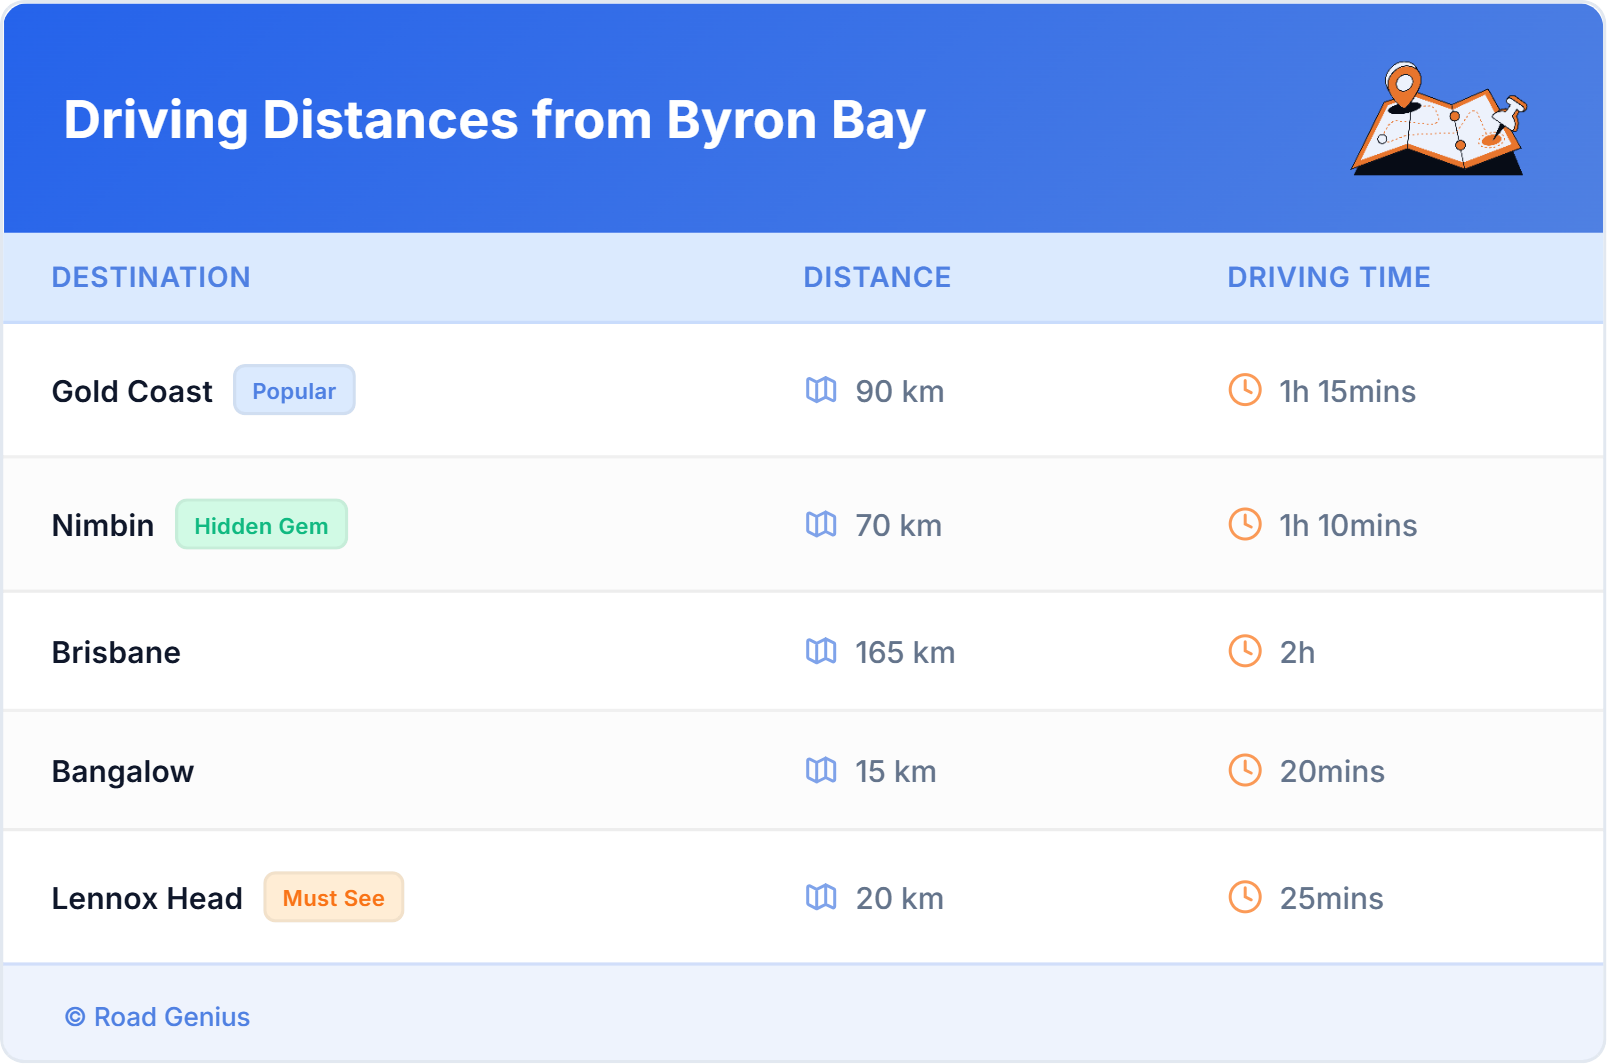Viewport: 1608px width, 1064px height.
Task: Select the Popular badge next to Gold Coast
Action: (294, 390)
